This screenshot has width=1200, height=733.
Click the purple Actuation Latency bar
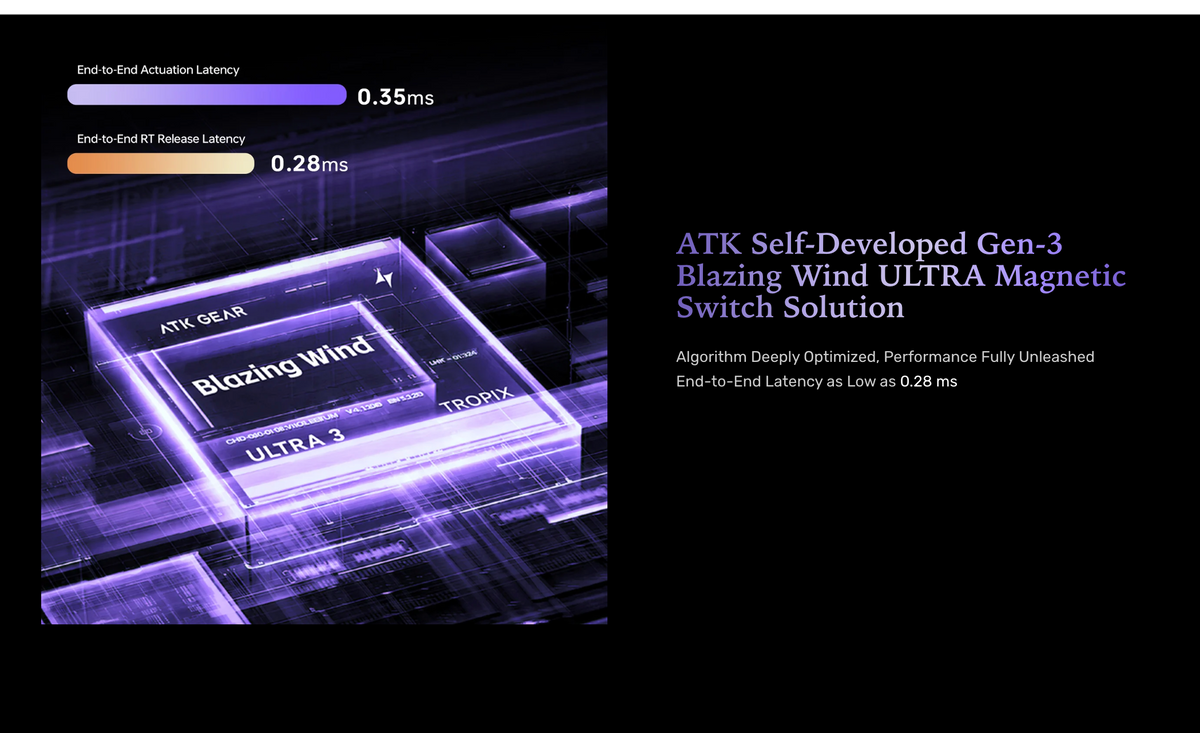[207, 95]
